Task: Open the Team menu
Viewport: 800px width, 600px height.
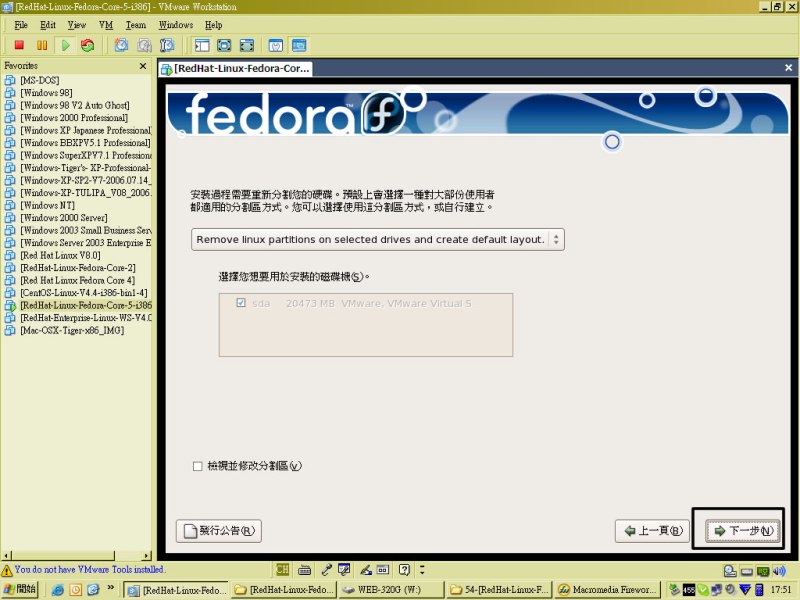Action: (136, 25)
